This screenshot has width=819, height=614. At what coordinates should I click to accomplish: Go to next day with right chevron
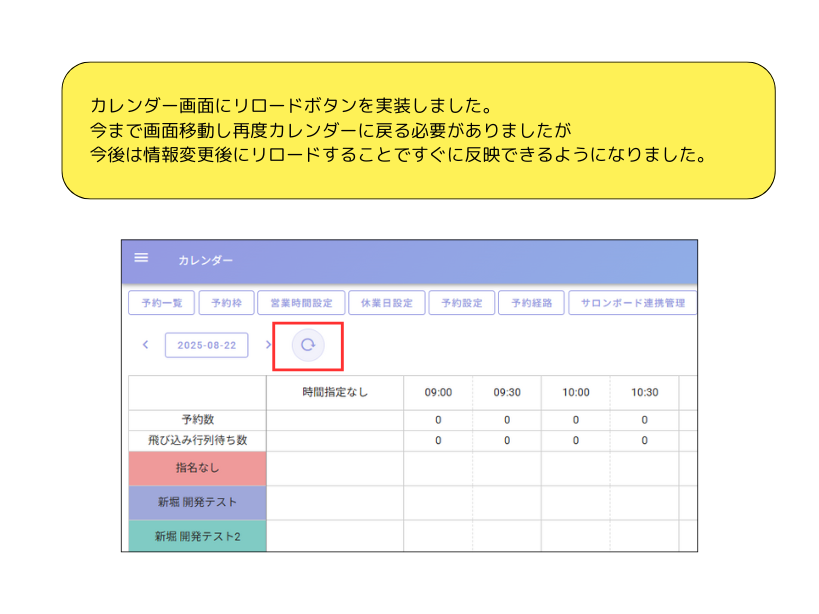pyautogui.click(x=268, y=345)
